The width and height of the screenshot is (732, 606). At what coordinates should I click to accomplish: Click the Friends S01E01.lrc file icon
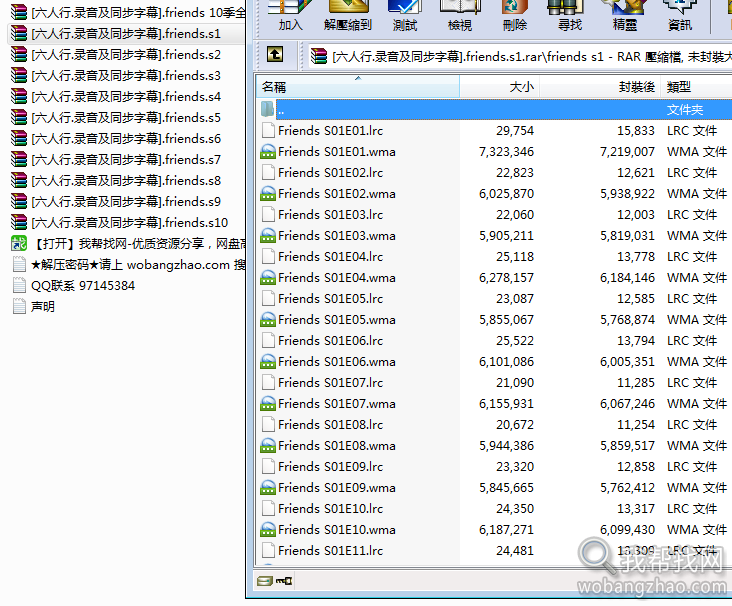click(x=268, y=131)
